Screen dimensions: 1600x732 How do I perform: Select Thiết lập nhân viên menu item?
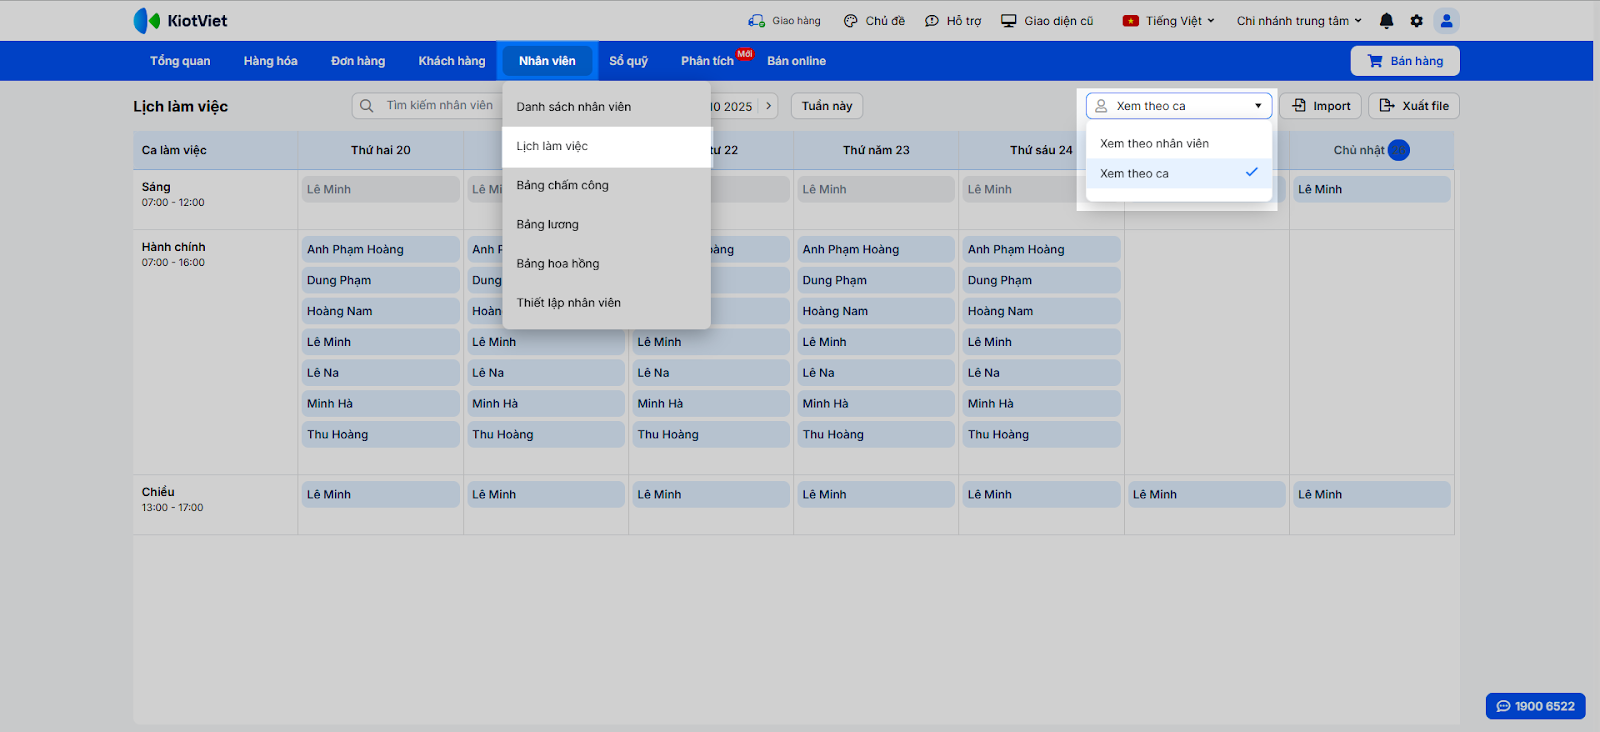coord(607,303)
